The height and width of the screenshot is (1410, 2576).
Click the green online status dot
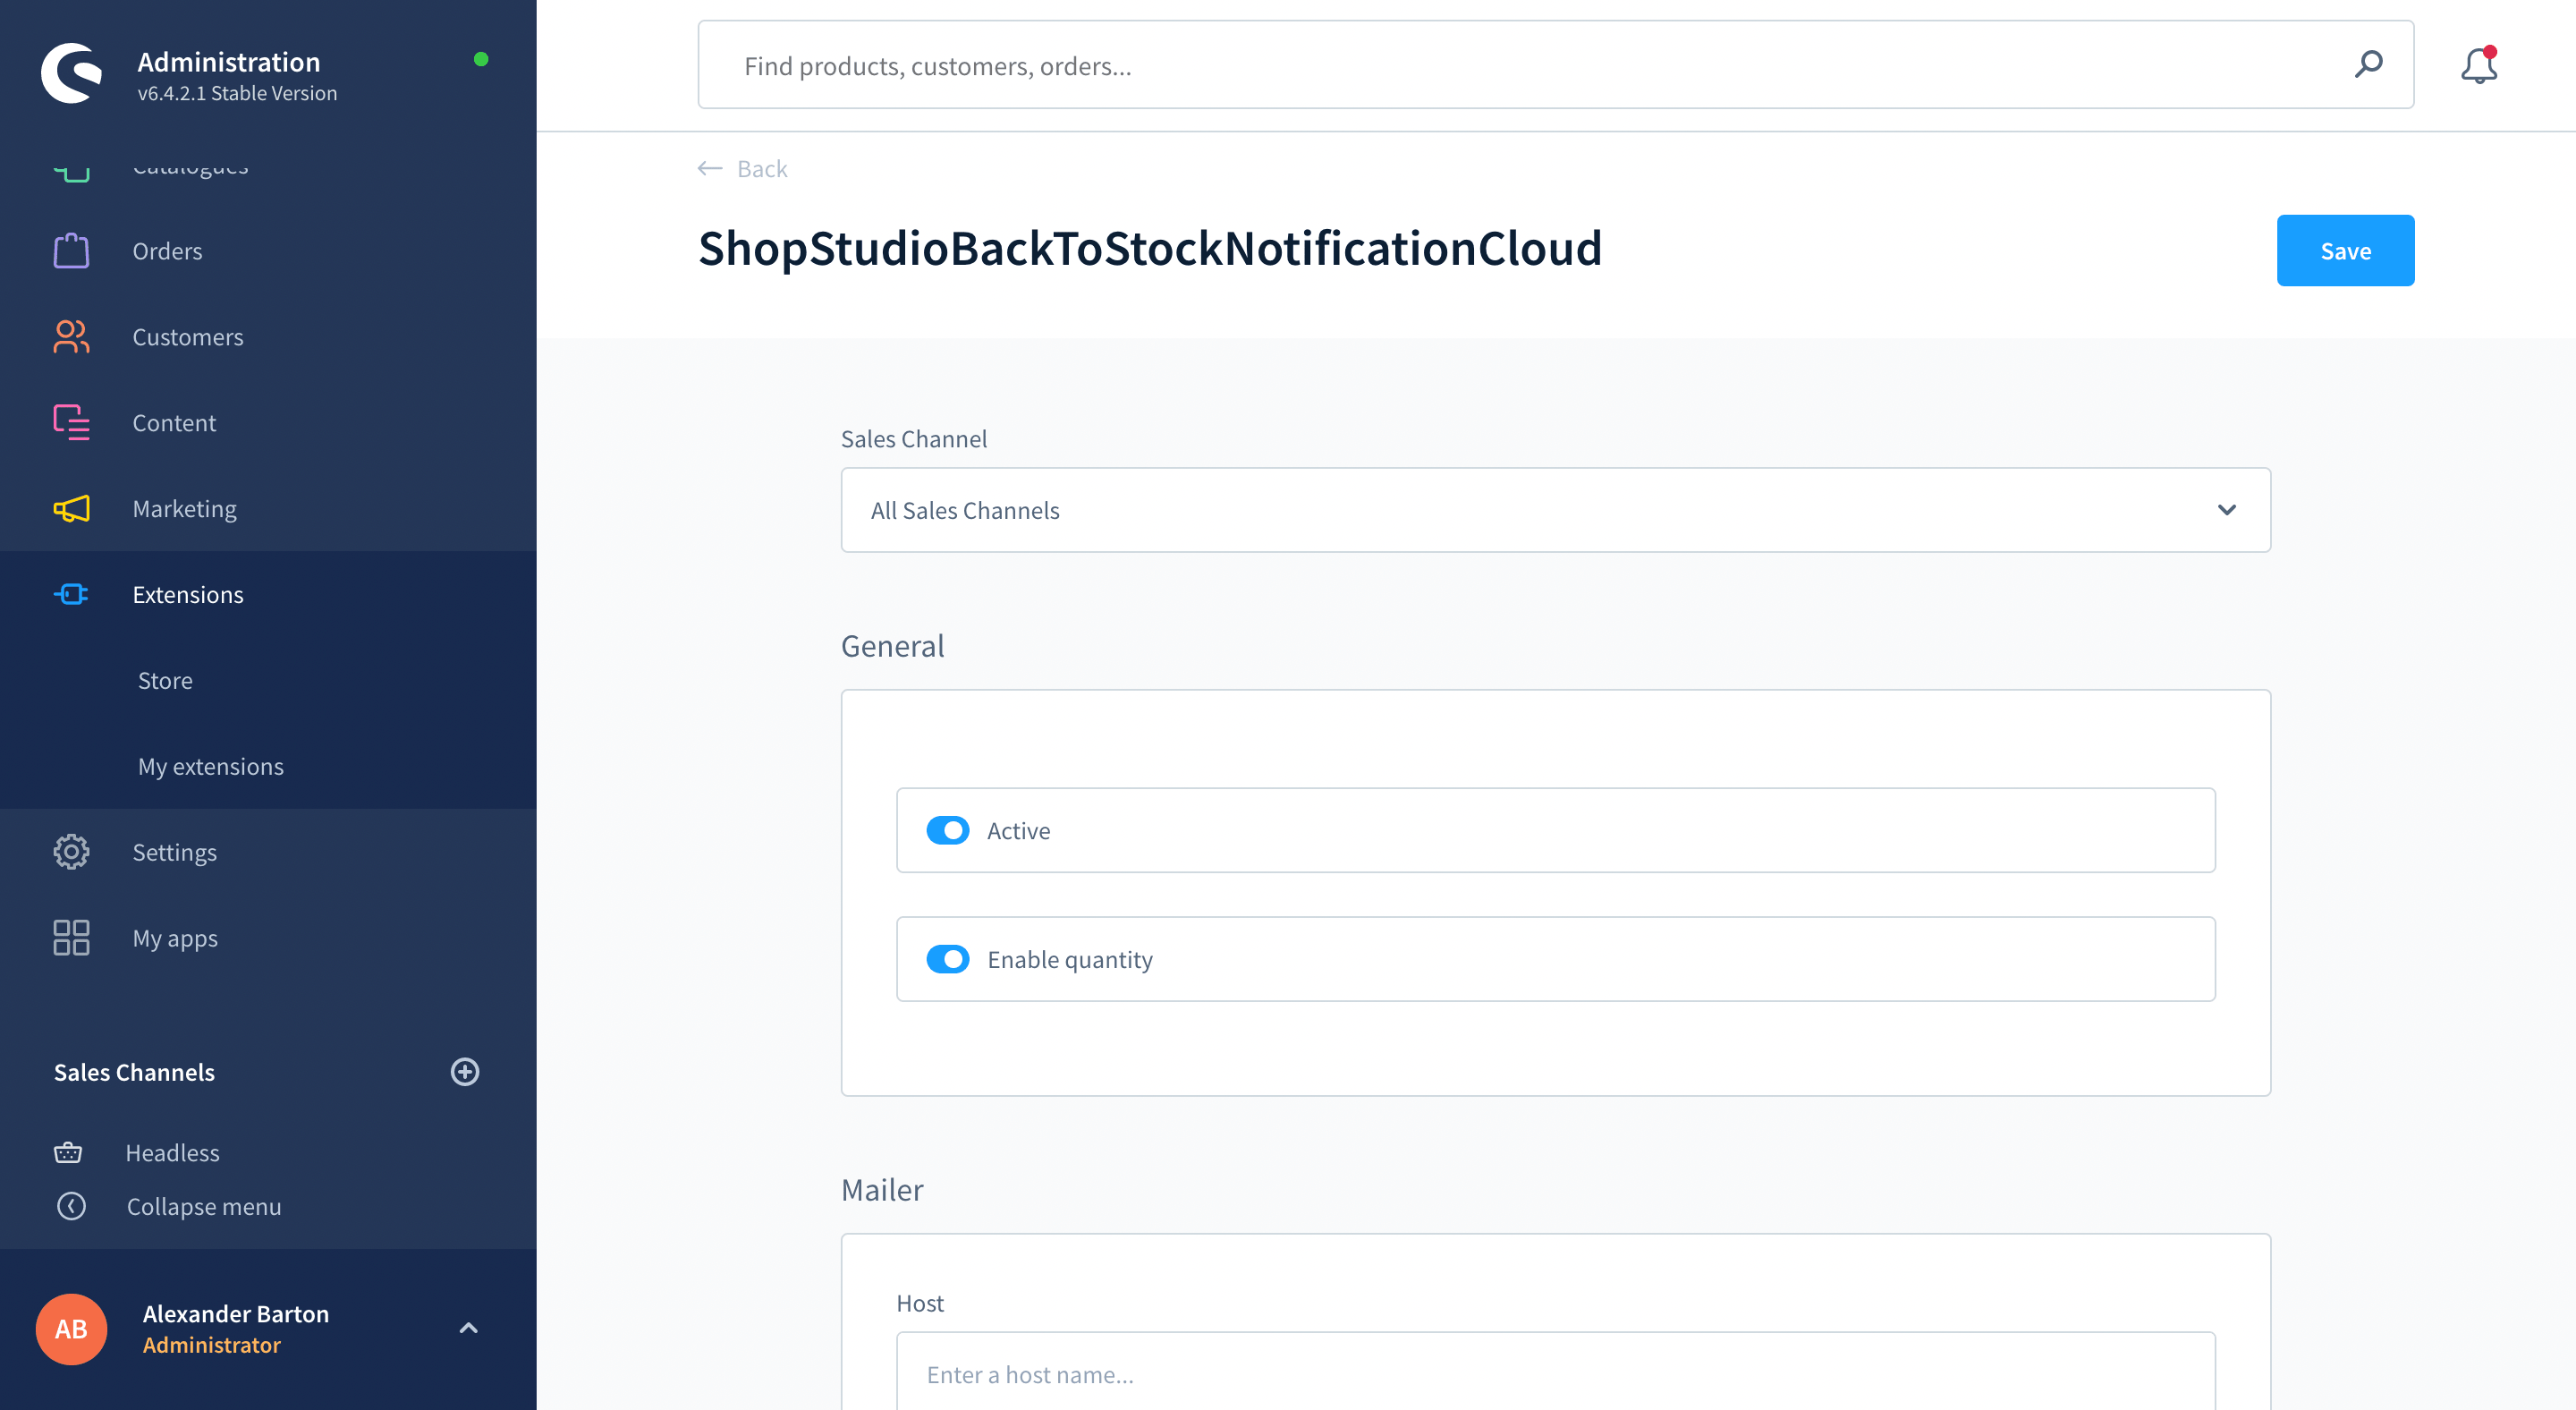[481, 59]
